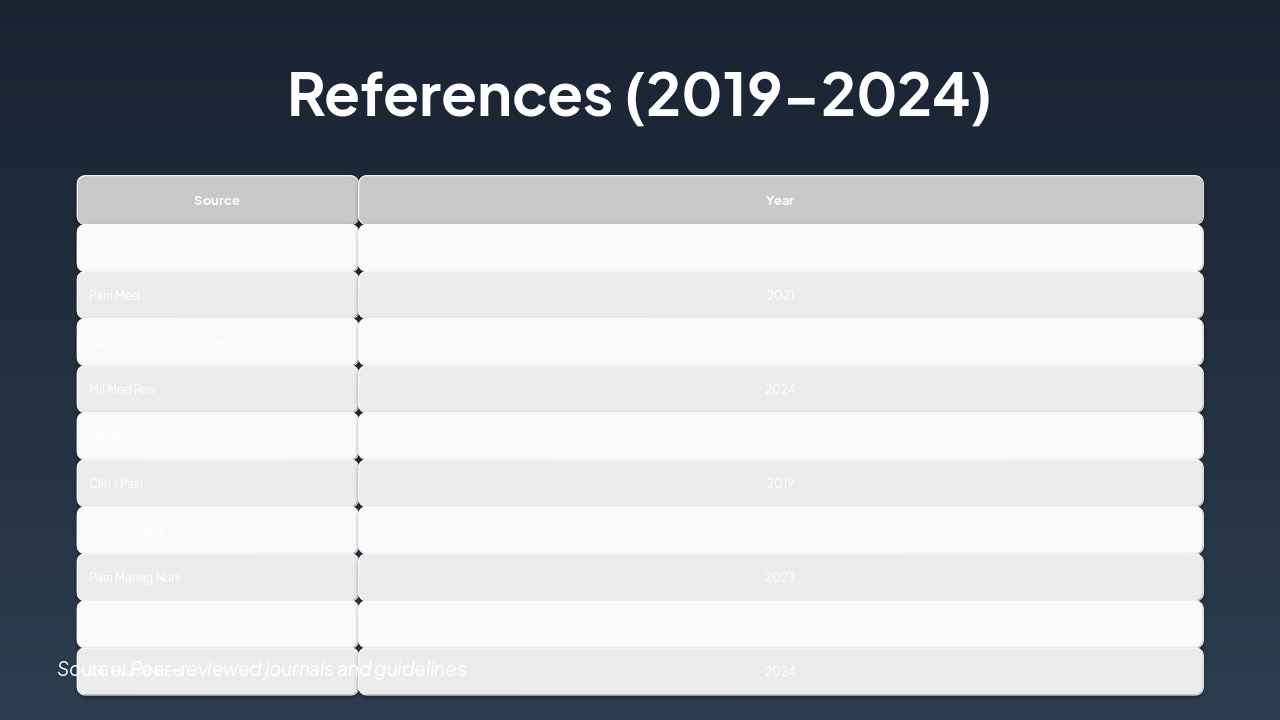Select the Clin J Pain cell
1280x720 pixels.
pyautogui.click(x=217, y=483)
